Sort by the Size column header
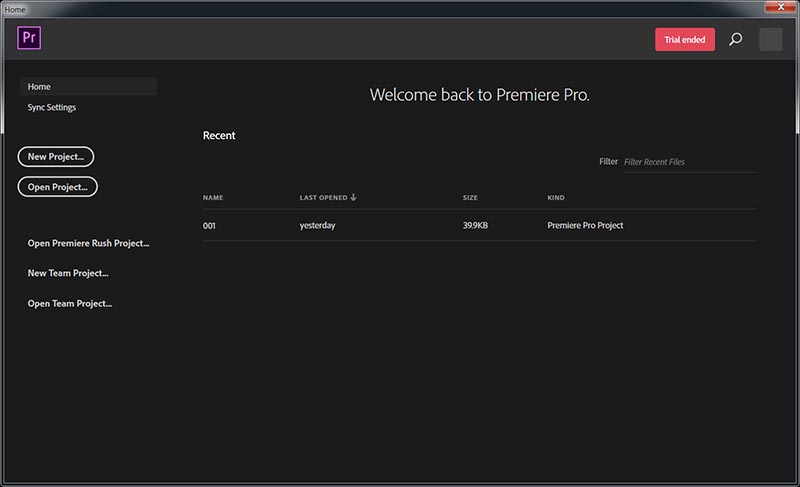Viewport: 800px width, 487px height. tap(470, 197)
